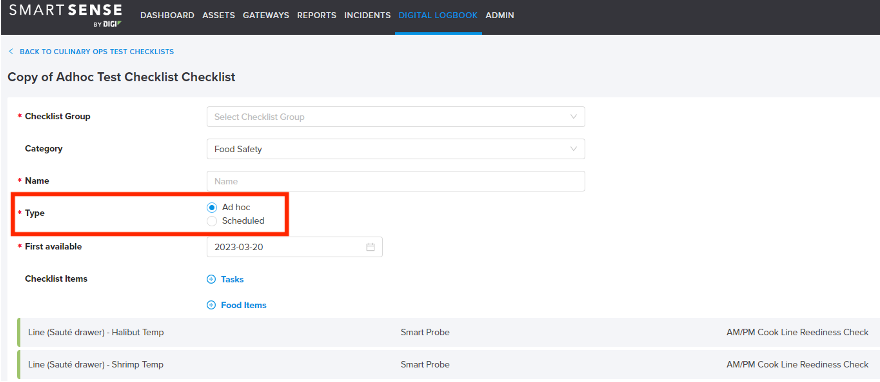Click AM/PM Cook Line Reediness Check in Shrimp row

798,365
